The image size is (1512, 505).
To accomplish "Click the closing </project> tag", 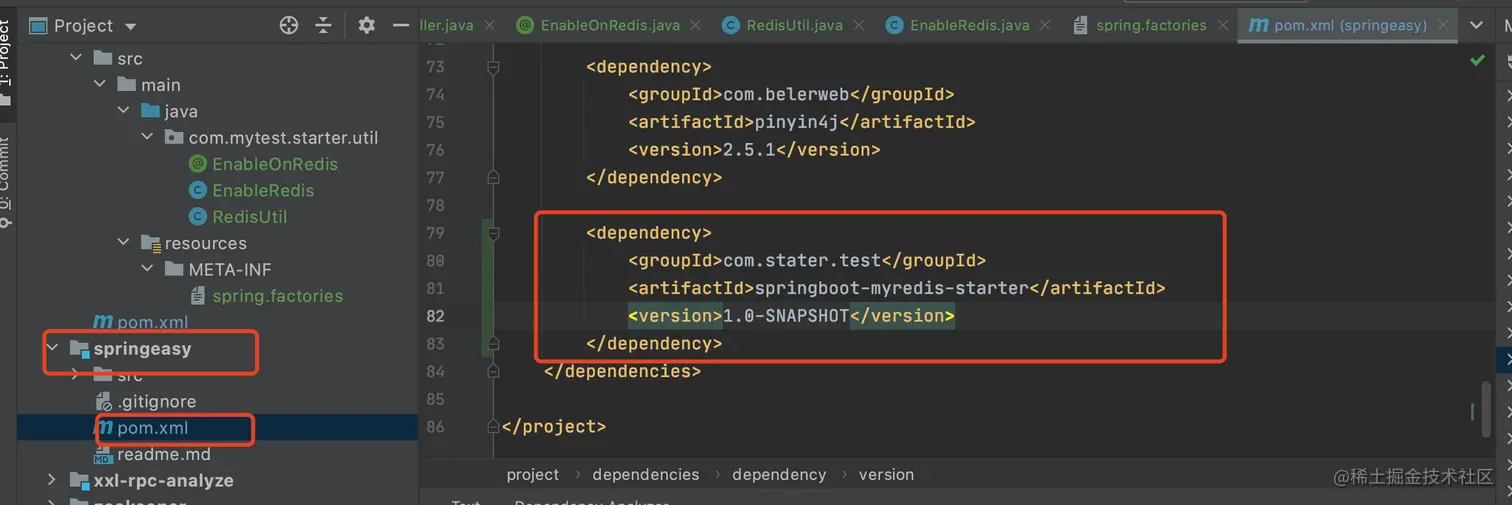I will (554, 426).
